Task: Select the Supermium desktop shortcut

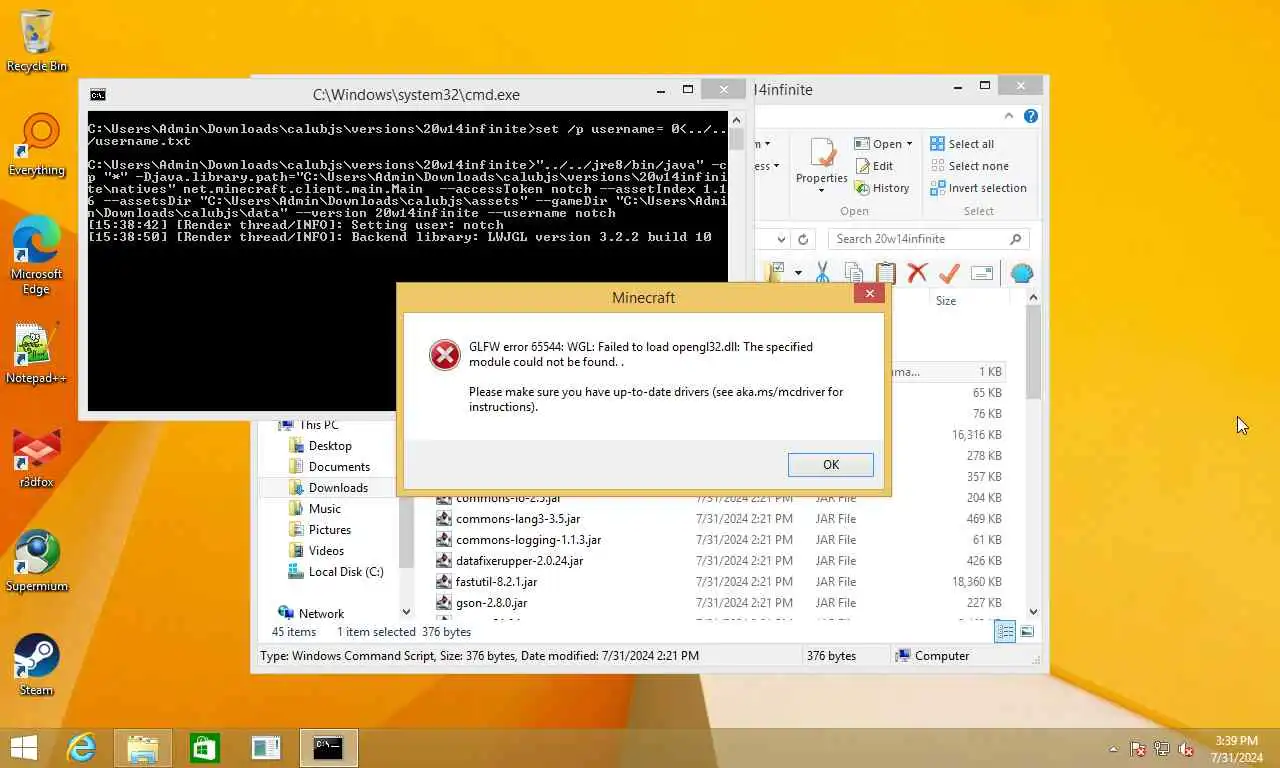Action: (x=37, y=561)
